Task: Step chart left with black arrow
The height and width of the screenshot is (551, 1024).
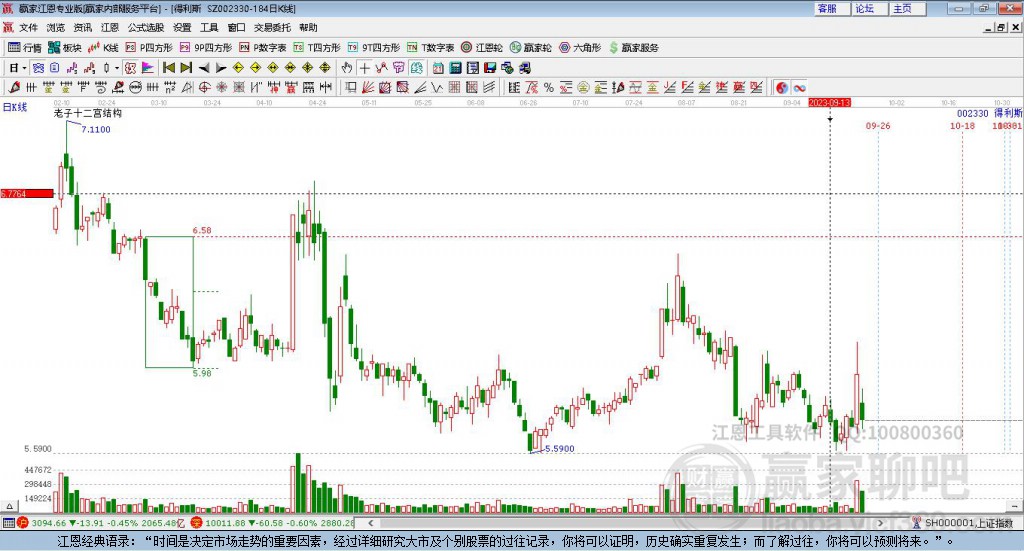Action: (x=204, y=68)
